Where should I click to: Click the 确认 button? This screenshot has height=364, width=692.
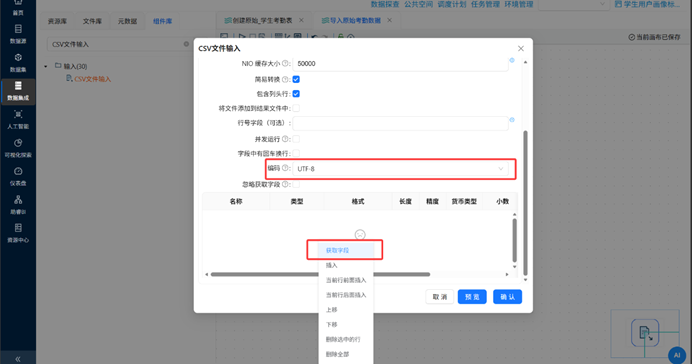(x=508, y=297)
